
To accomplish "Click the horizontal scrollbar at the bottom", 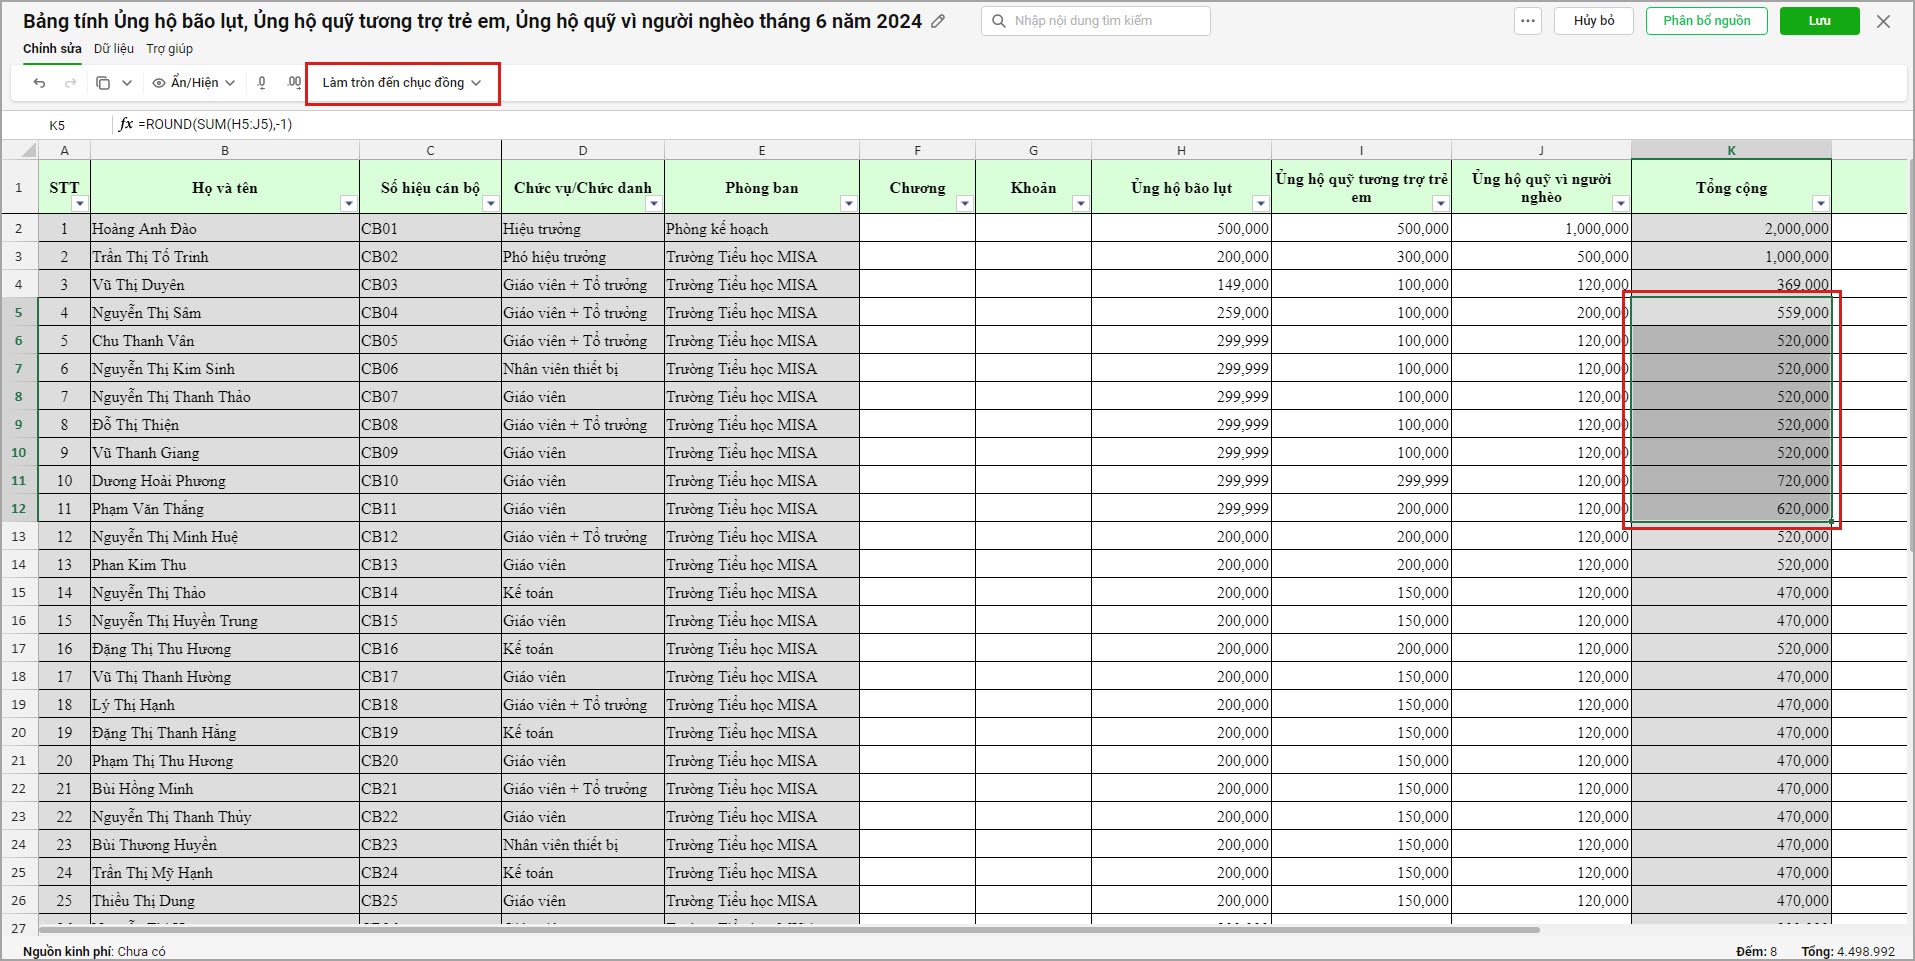I will click(x=788, y=930).
